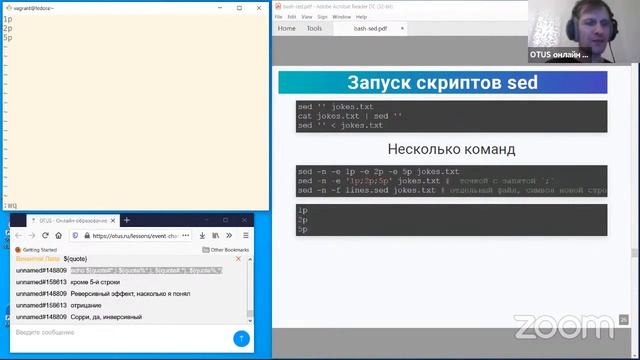Click chat message 'Реверсивный эффект, насколько я понял'
640x360 pixels.
130,293
